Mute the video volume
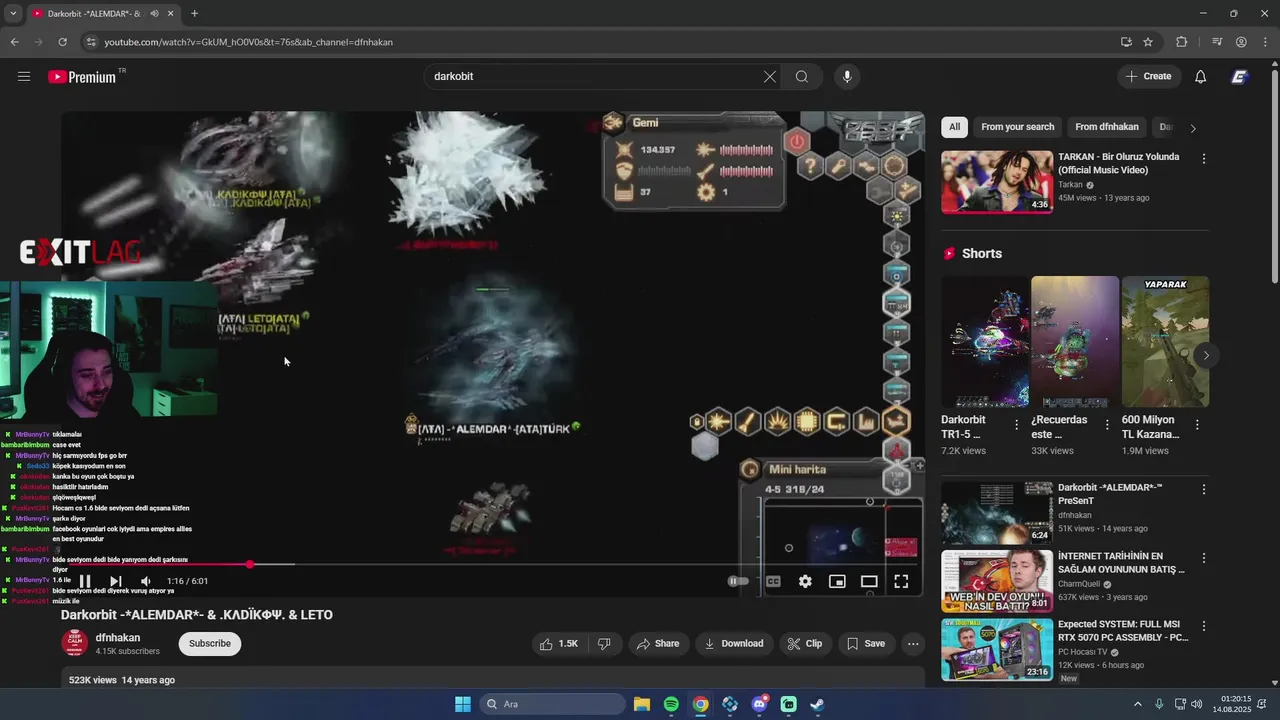 click(146, 581)
